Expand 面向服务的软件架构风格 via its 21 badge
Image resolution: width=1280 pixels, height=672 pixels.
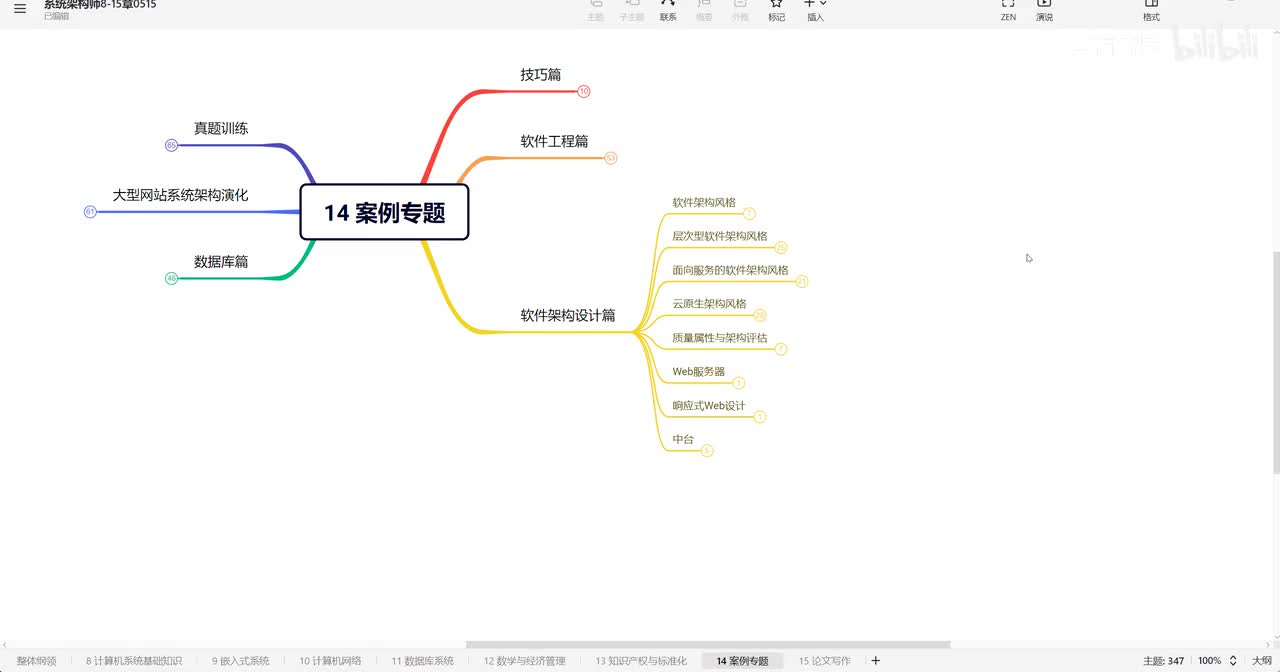click(802, 282)
